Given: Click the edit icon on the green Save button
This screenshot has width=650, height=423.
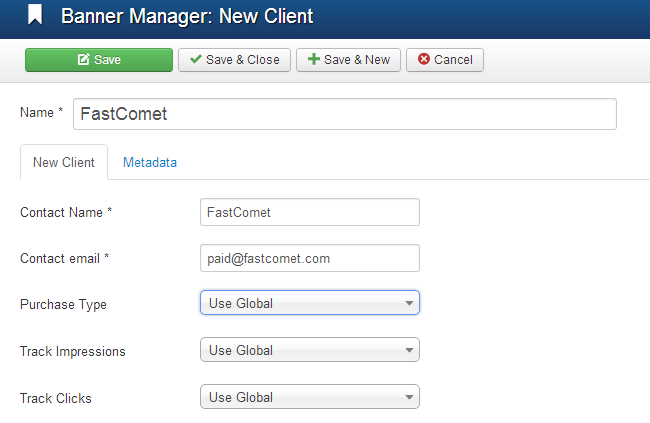Looking at the screenshot, I should [84, 60].
